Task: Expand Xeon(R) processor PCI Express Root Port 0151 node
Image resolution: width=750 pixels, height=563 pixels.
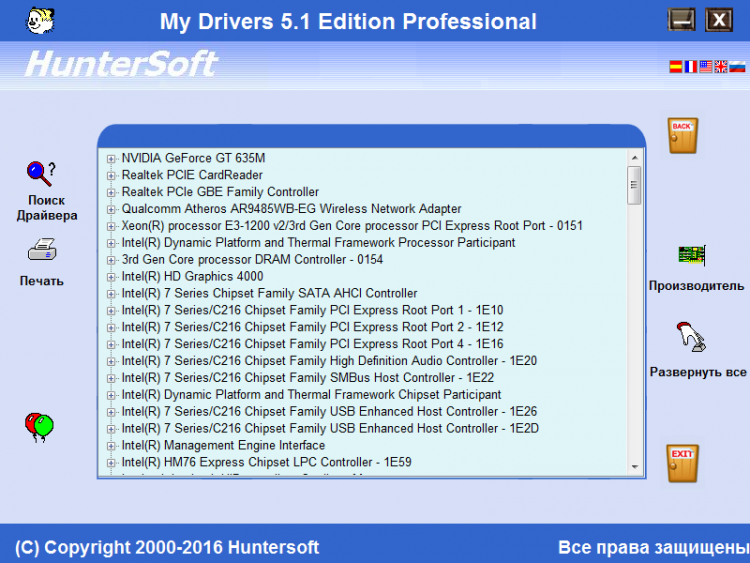Action: pyautogui.click(x=111, y=226)
